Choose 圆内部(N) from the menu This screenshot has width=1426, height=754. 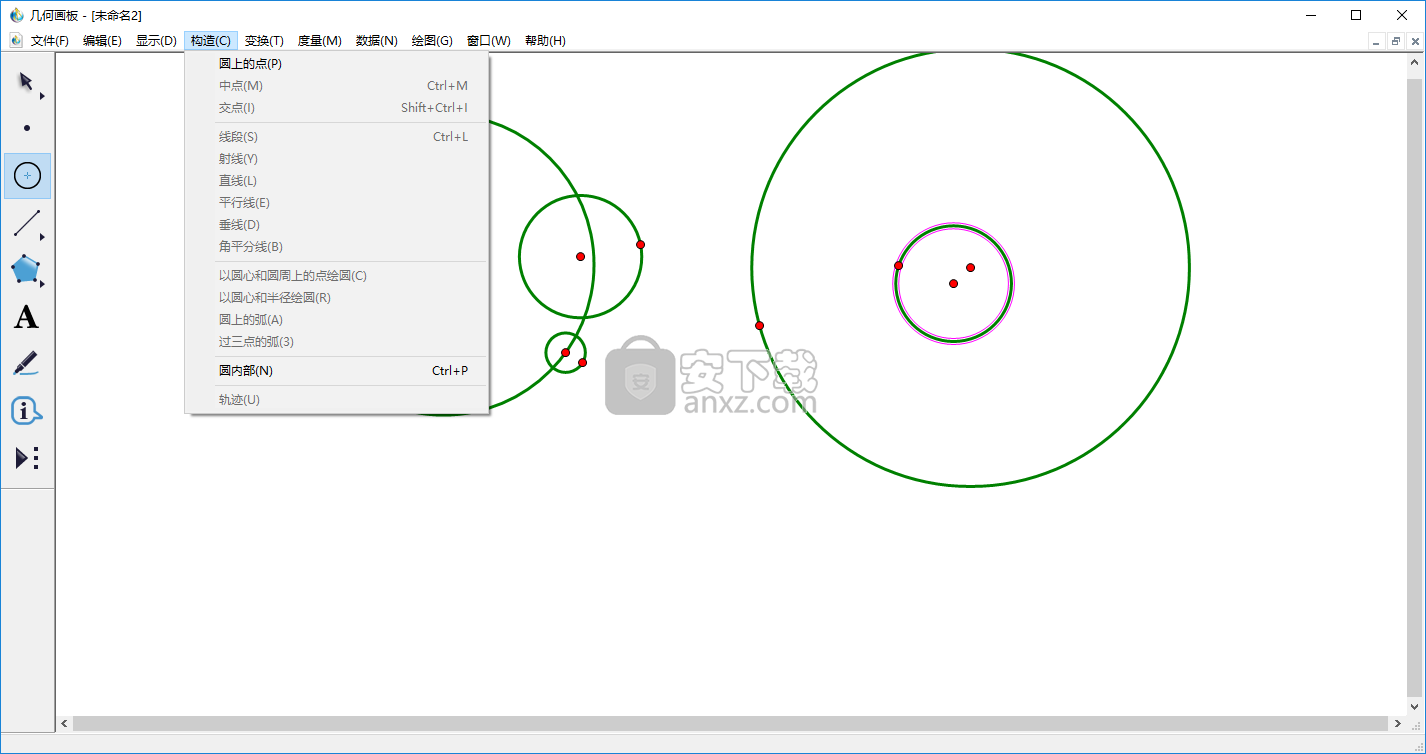point(337,371)
